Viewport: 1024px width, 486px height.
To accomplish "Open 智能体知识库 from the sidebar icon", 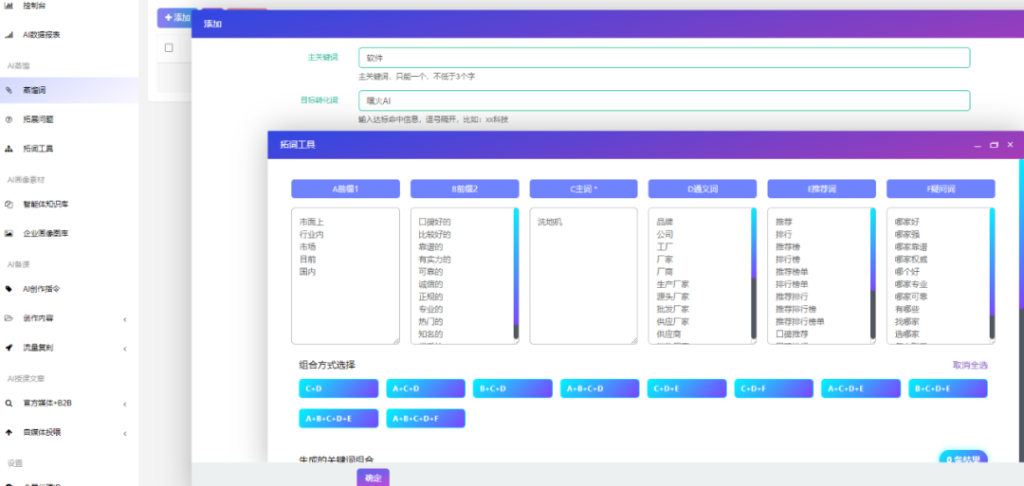I will (x=9, y=204).
